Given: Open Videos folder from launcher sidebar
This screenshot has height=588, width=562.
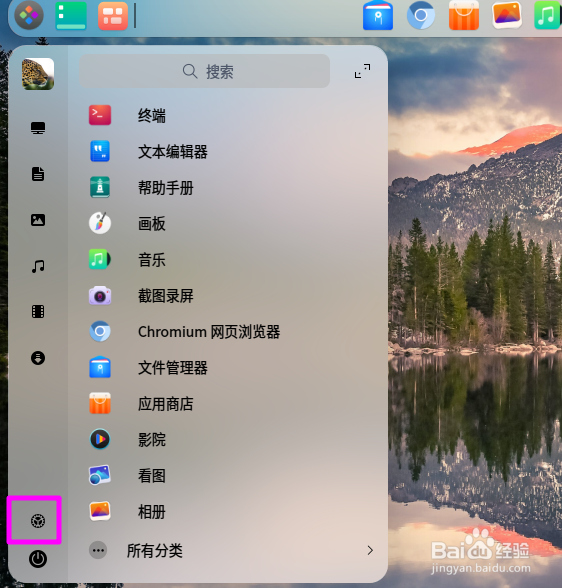Looking at the screenshot, I should [38, 312].
